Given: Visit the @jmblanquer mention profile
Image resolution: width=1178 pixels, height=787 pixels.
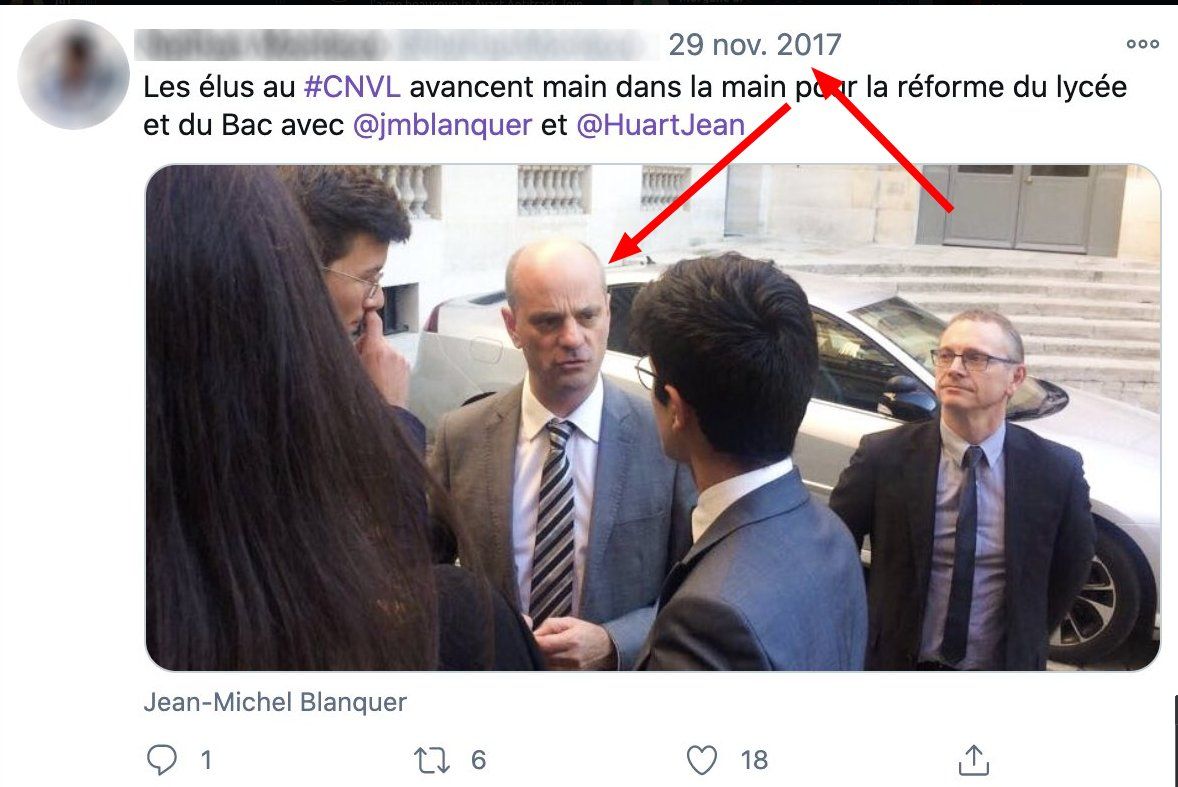Looking at the screenshot, I should [443, 125].
